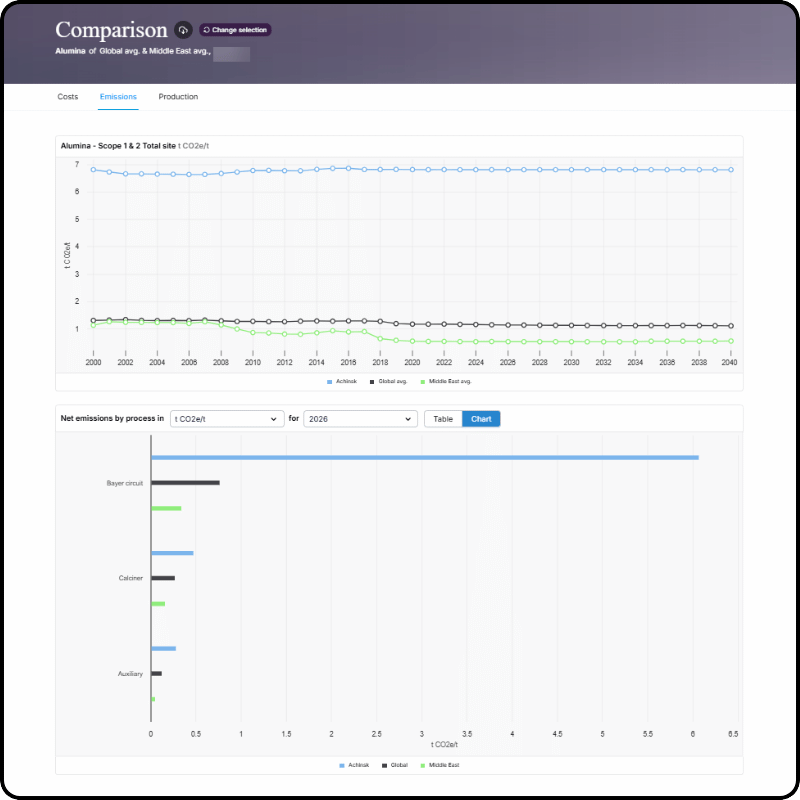Click the Calciner axis label
800x800 pixels.
click(131, 578)
